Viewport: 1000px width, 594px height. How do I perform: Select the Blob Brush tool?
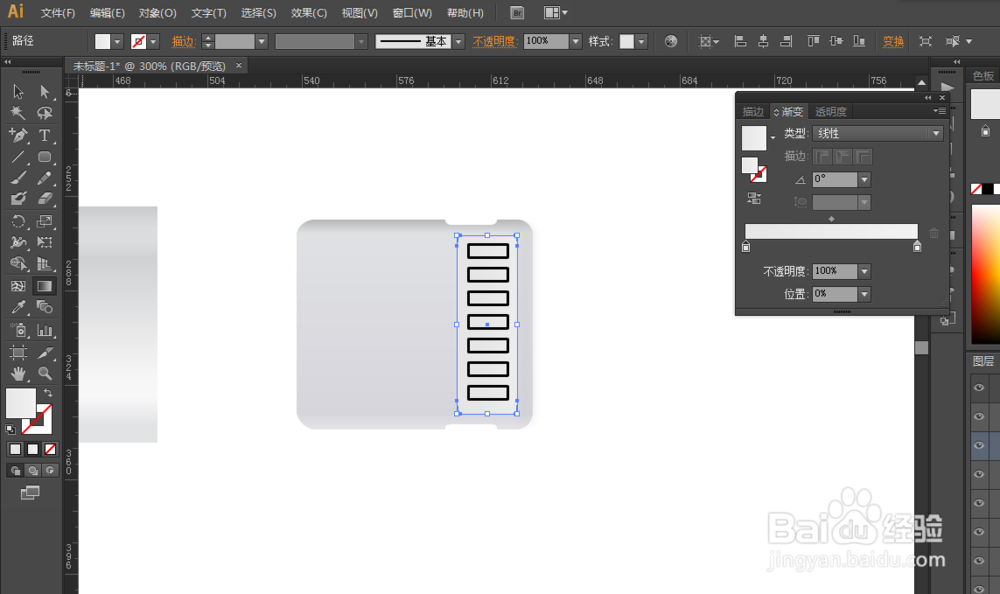pyautogui.click(x=18, y=199)
